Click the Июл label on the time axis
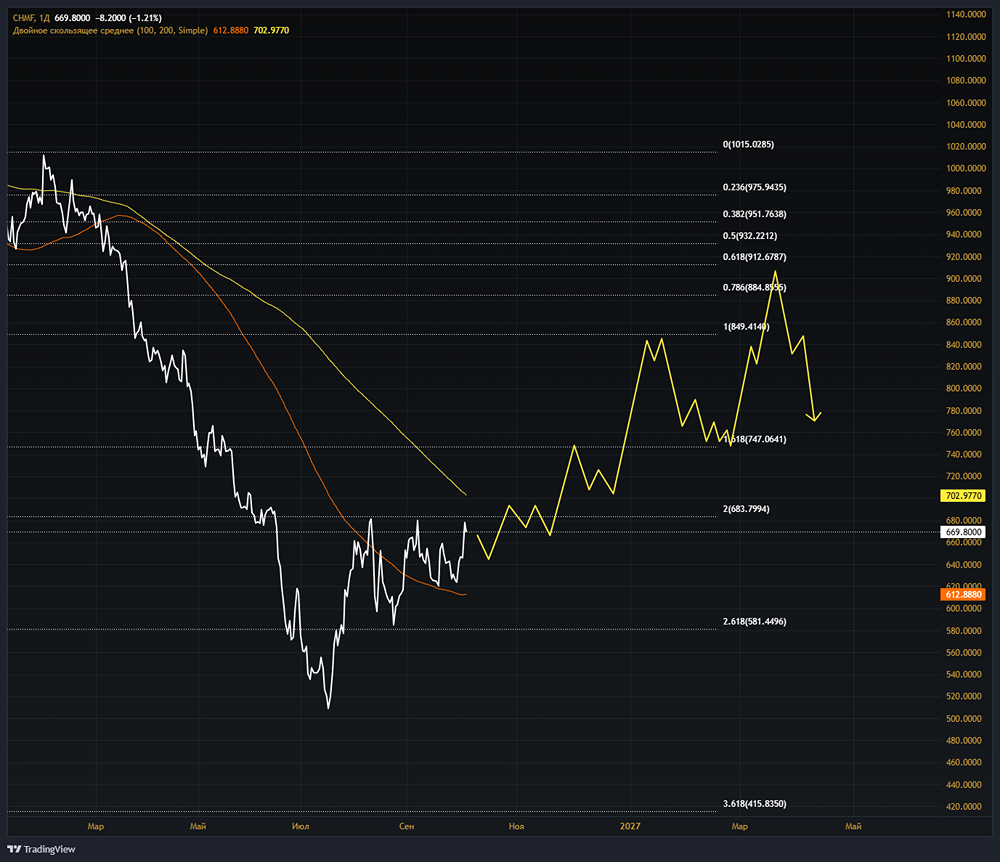1000x862 pixels. click(x=300, y=826)
